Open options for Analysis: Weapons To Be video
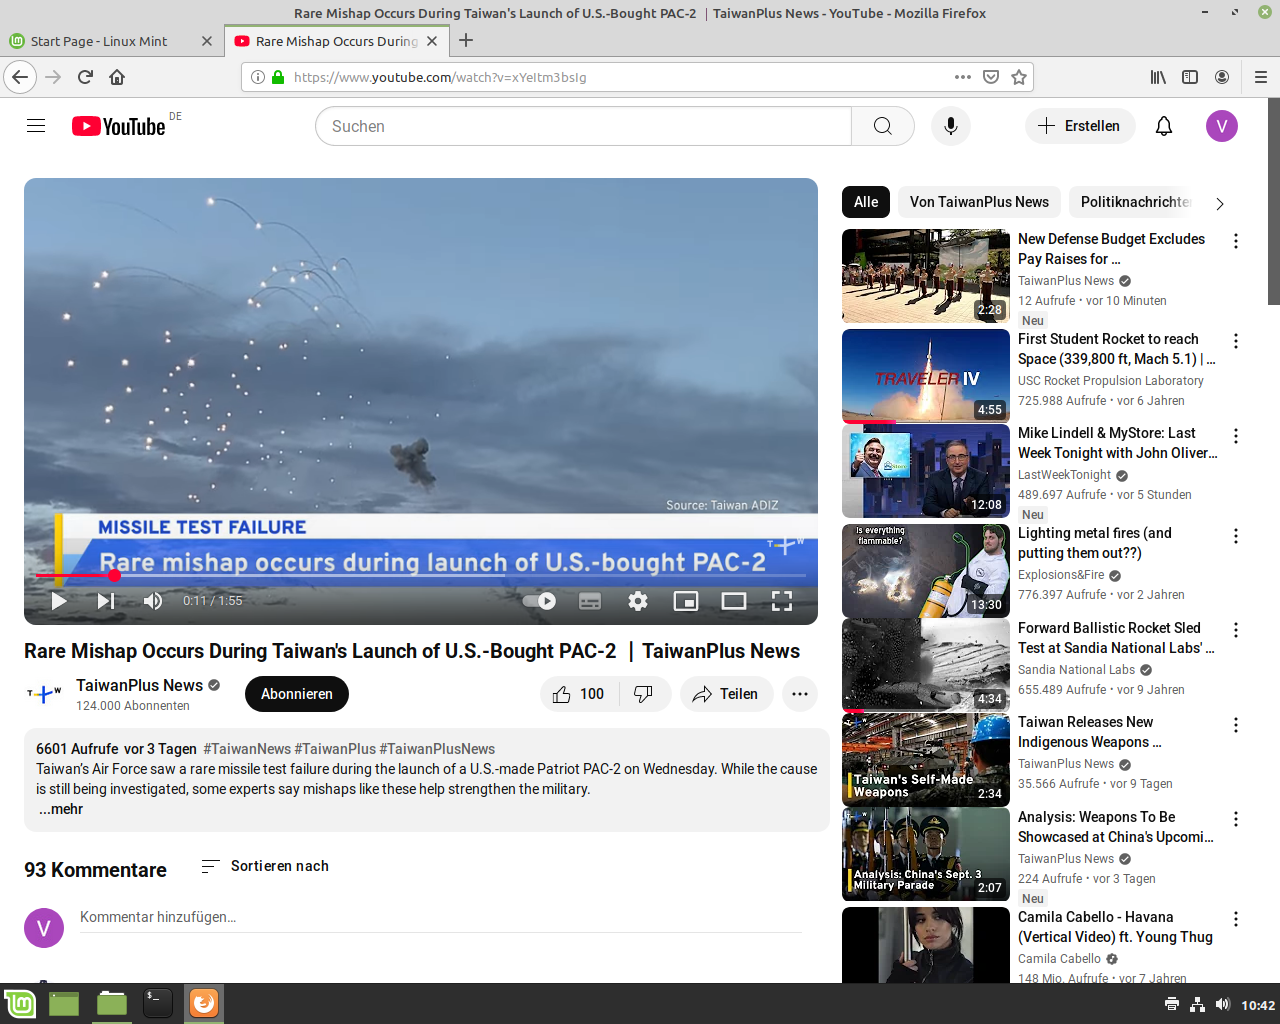 (1236, 819)
